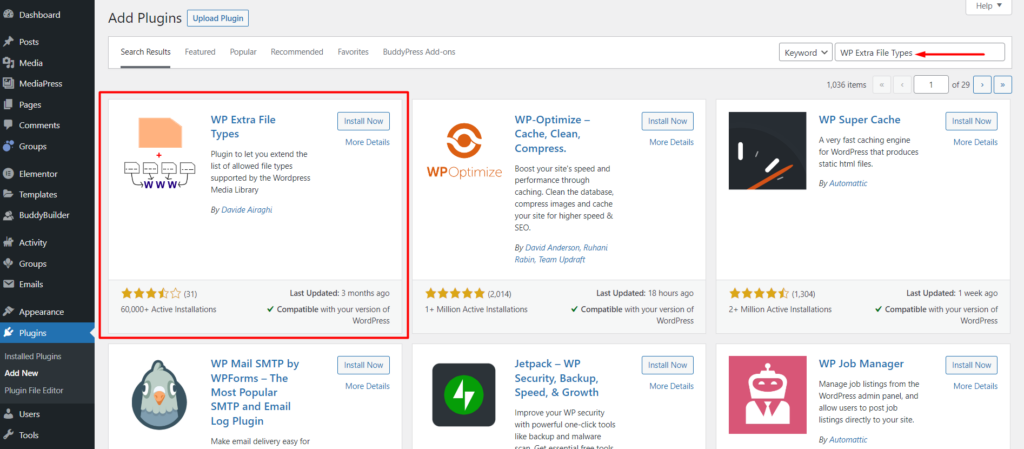Image resolution: width=1024 pixels, height=449 pixels.
Task: Click the WP Job Manager robot logo
Action: pos(767,395)
